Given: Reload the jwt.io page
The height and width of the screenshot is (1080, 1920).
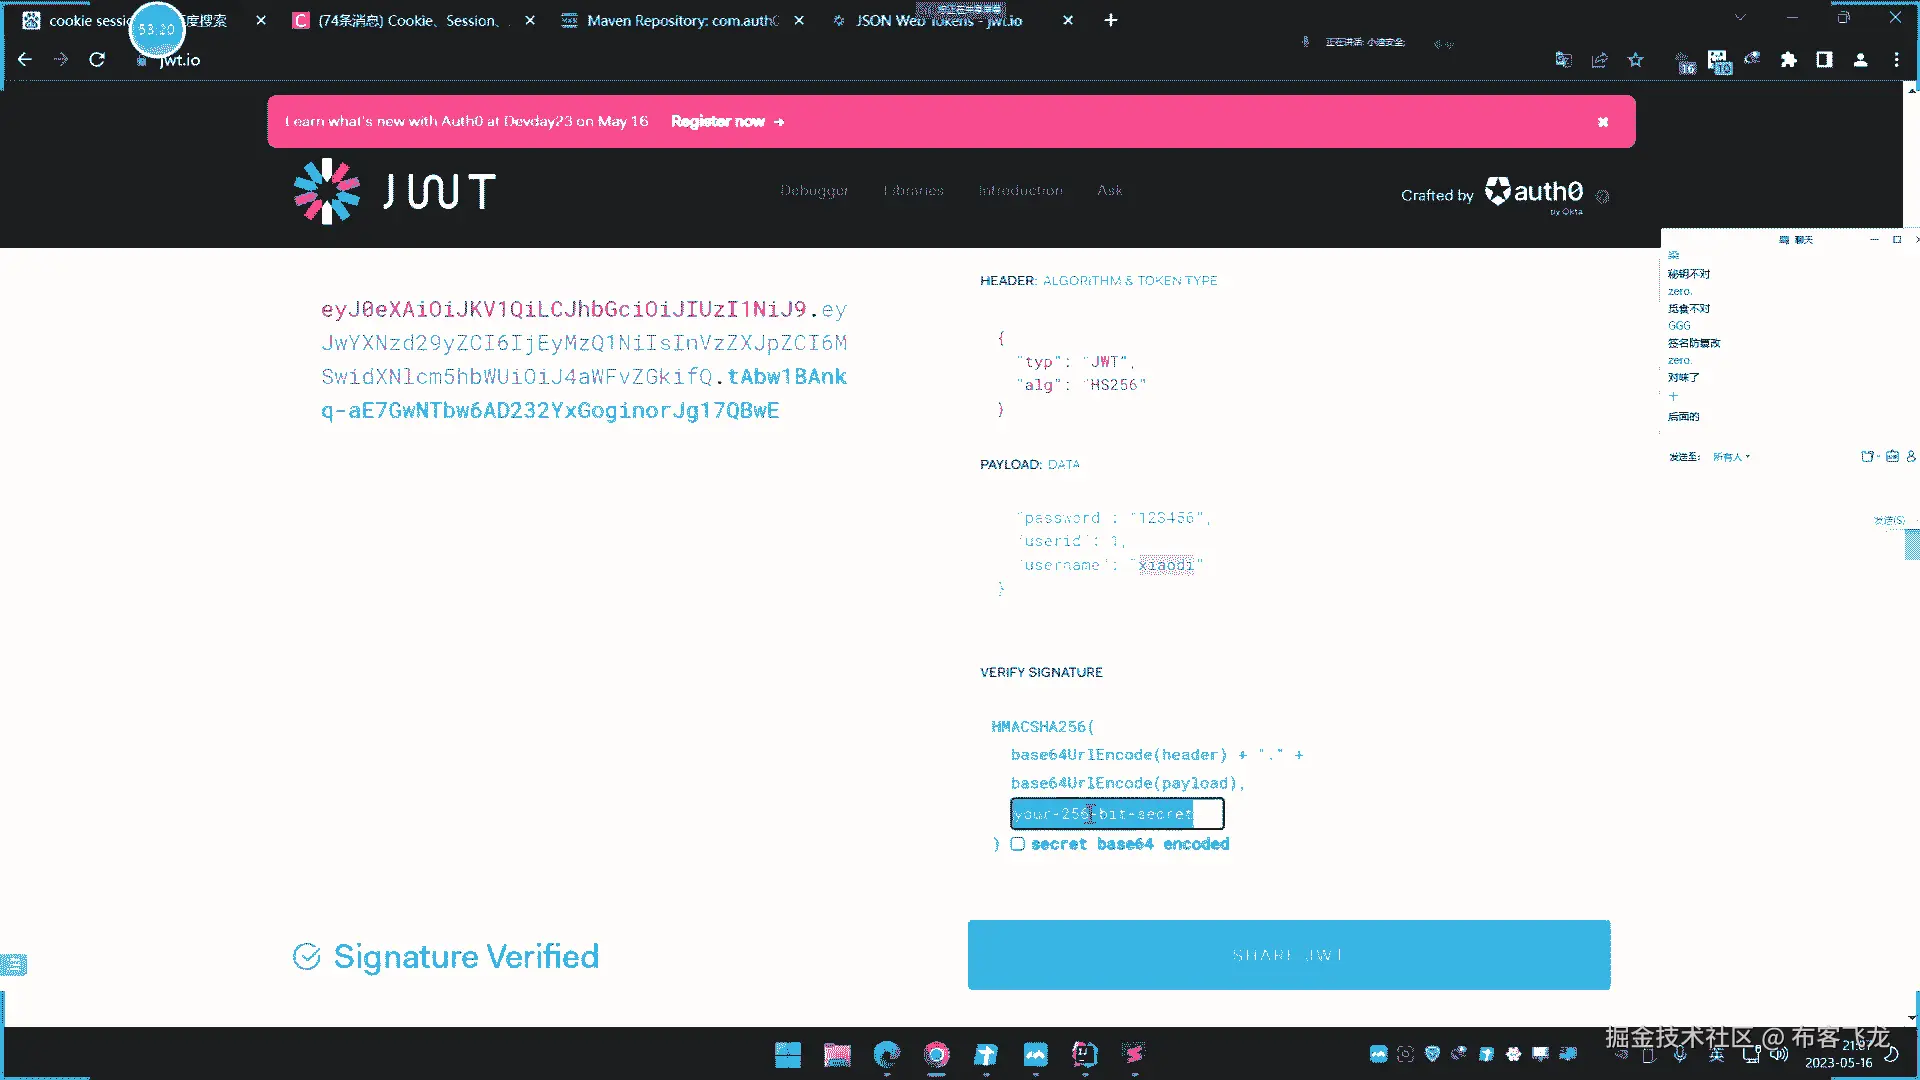Looking at the screenshot, I should 97,60.
